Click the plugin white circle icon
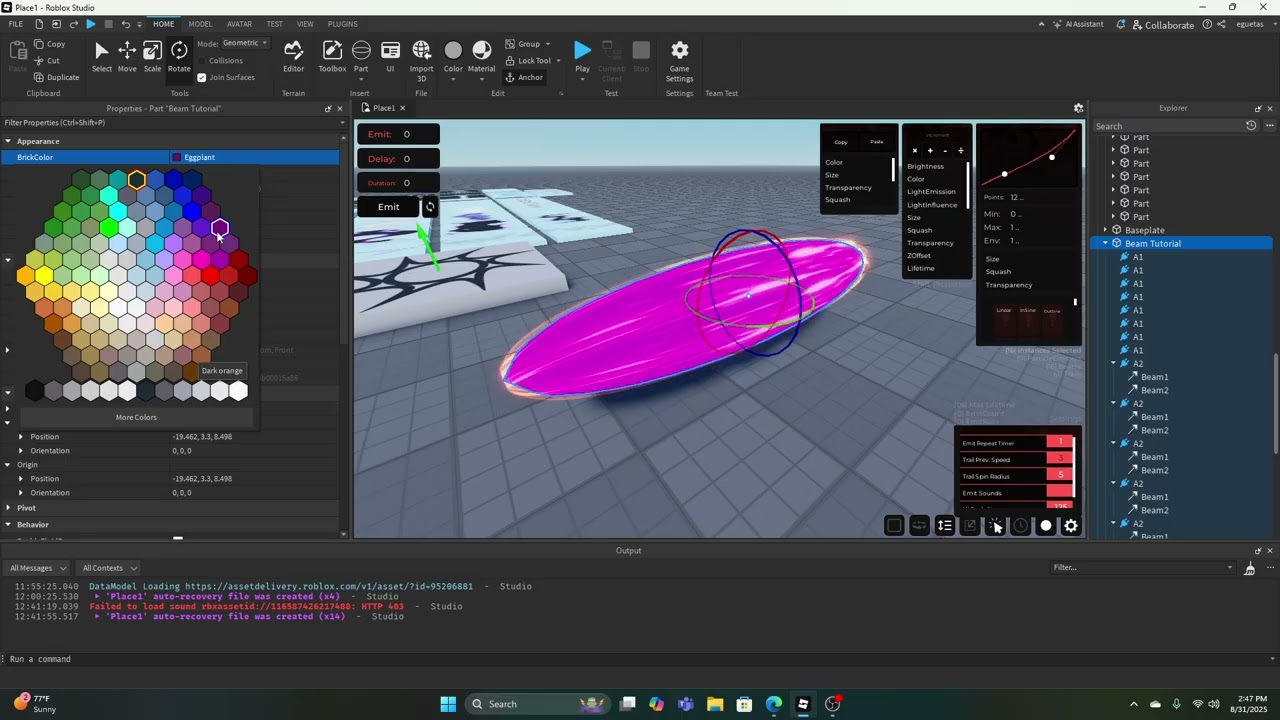The image size is (1280, 720). tap(1046, 526)
